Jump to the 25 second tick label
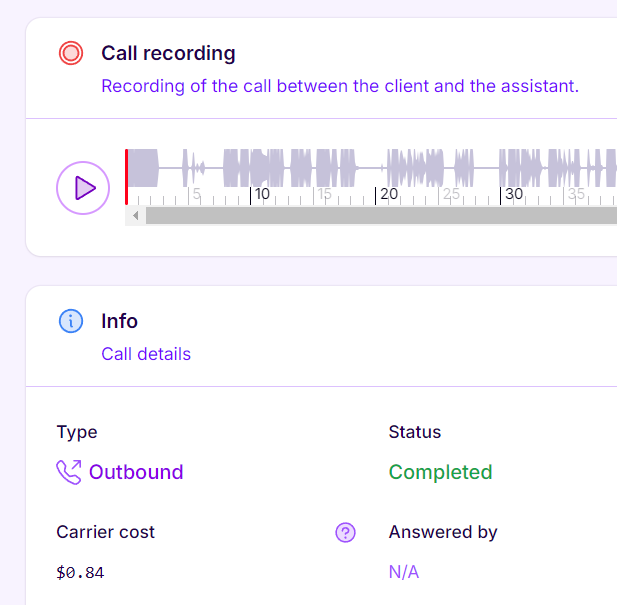This screenshot has width=617, height=605. point(451,194)
